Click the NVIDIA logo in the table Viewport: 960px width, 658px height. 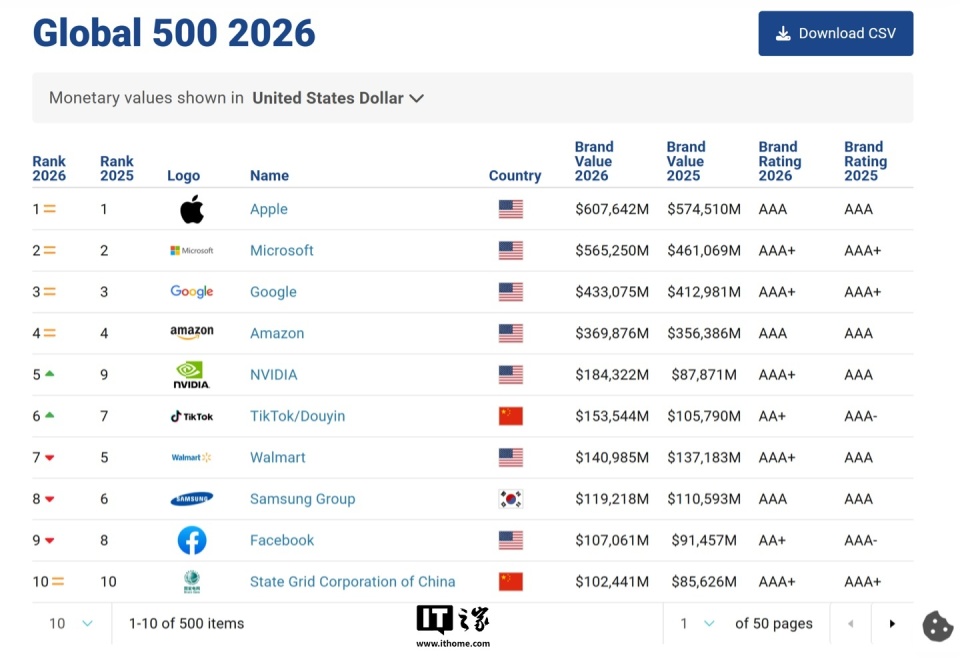(192, 375)
